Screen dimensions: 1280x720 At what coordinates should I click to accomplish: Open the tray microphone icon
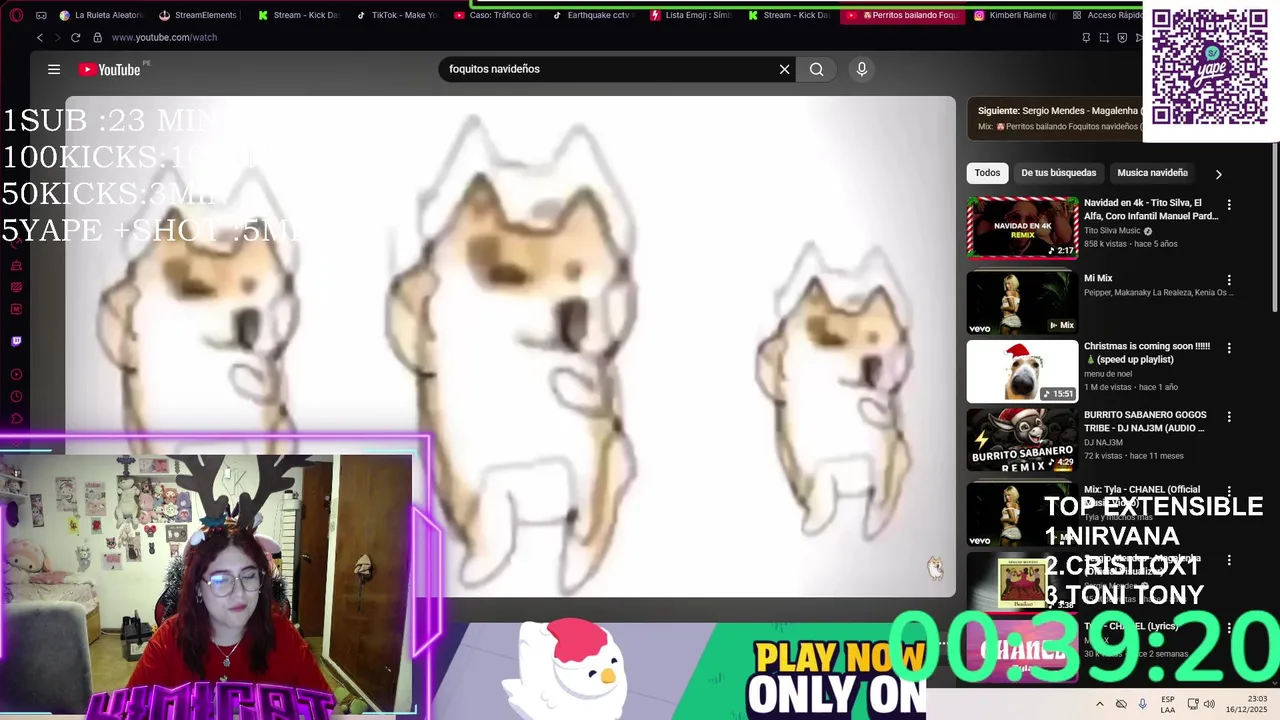(x=1142, y=704)
